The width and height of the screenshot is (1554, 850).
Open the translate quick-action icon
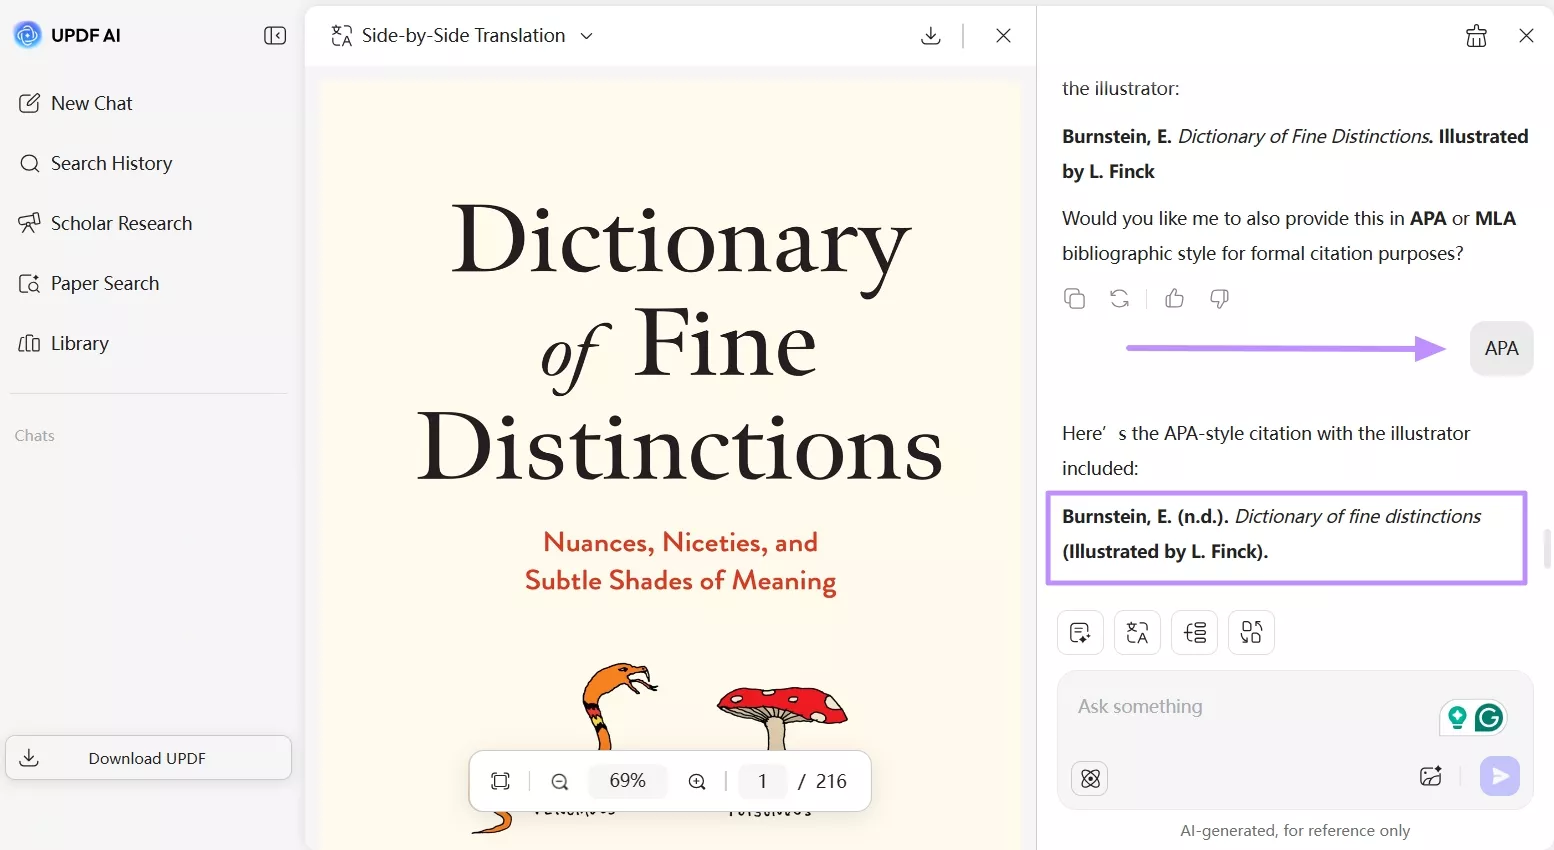coord(1137,632)
